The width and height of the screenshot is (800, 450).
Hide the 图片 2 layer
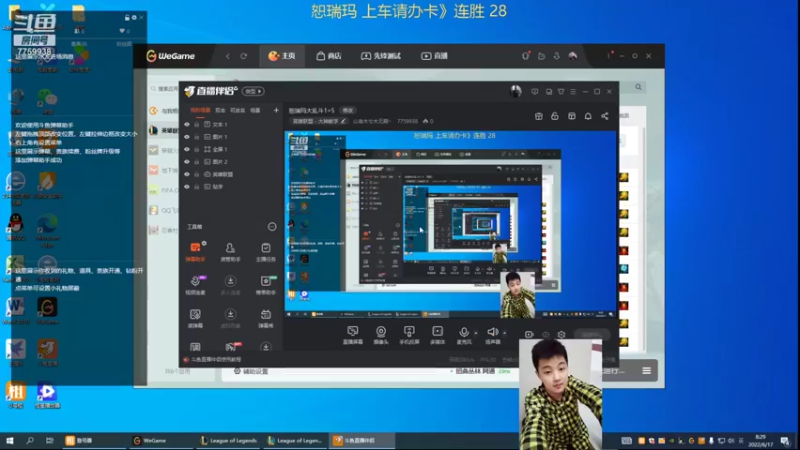187,162
